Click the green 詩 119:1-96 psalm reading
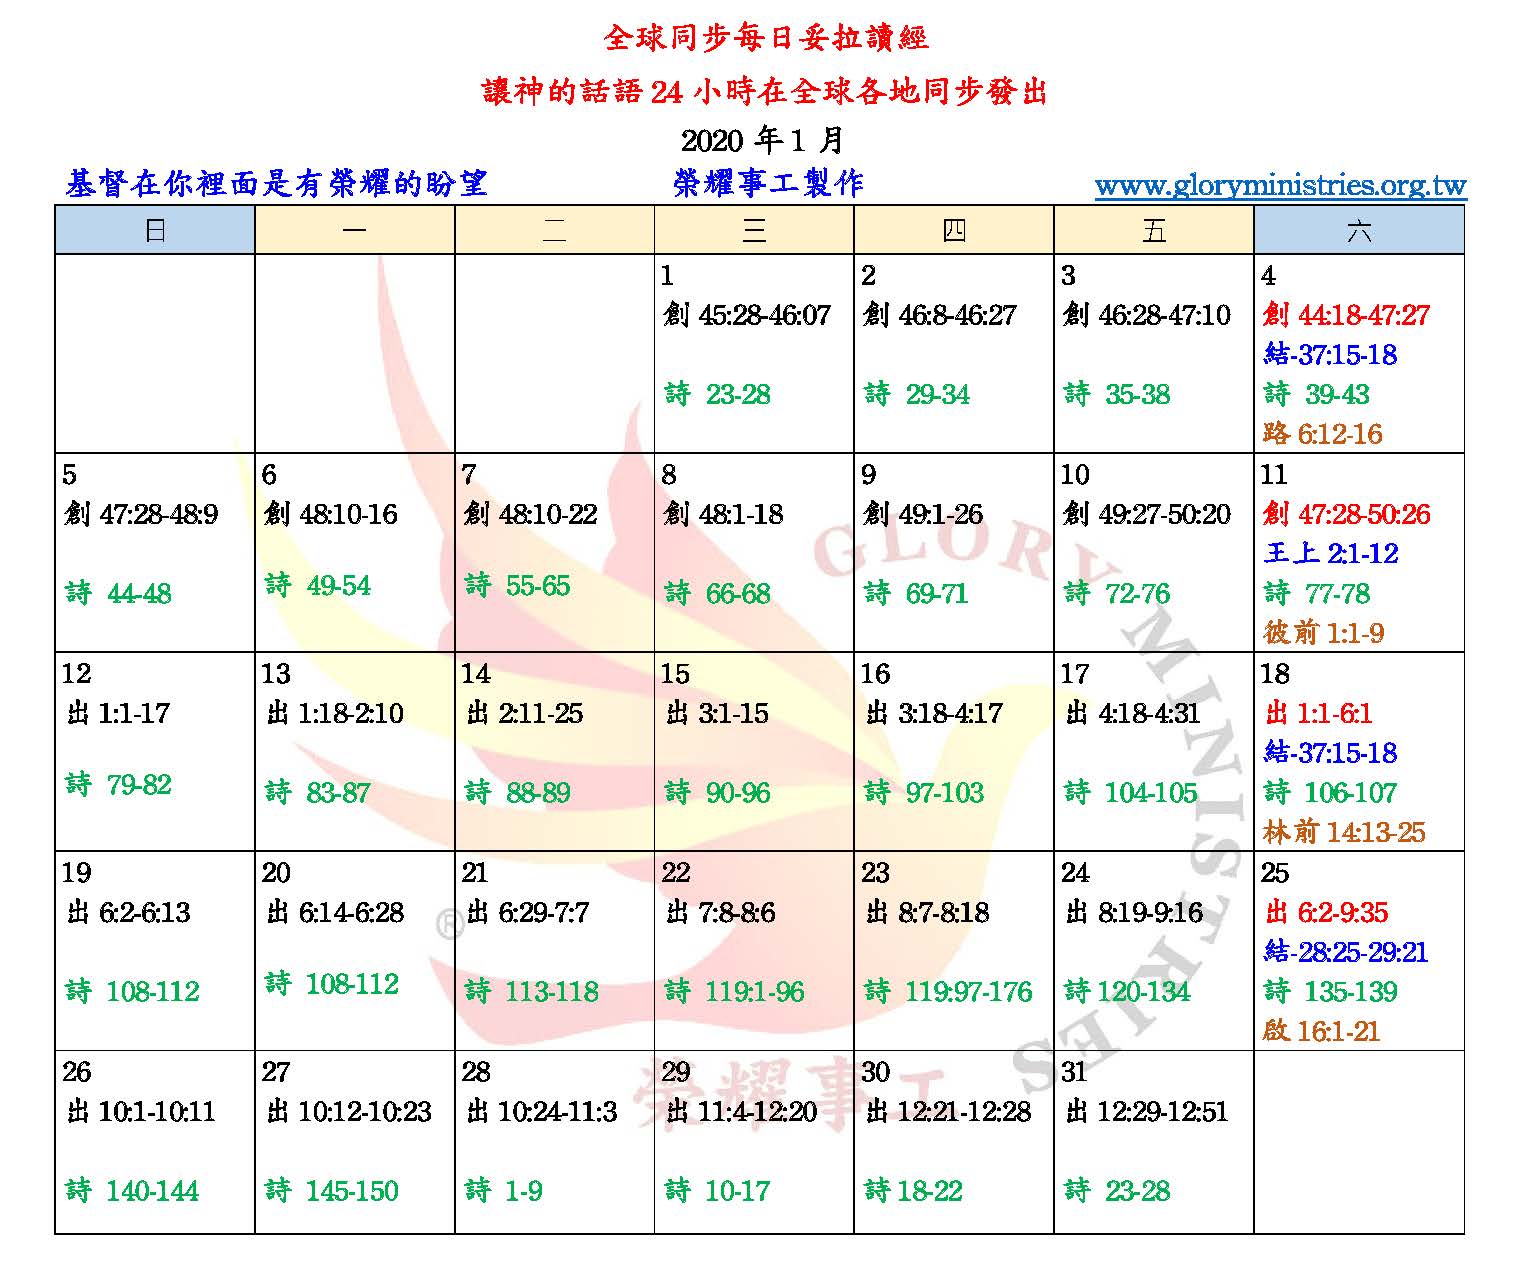This screenshot has height=1265, width=1534. click(x=734, y=991)
